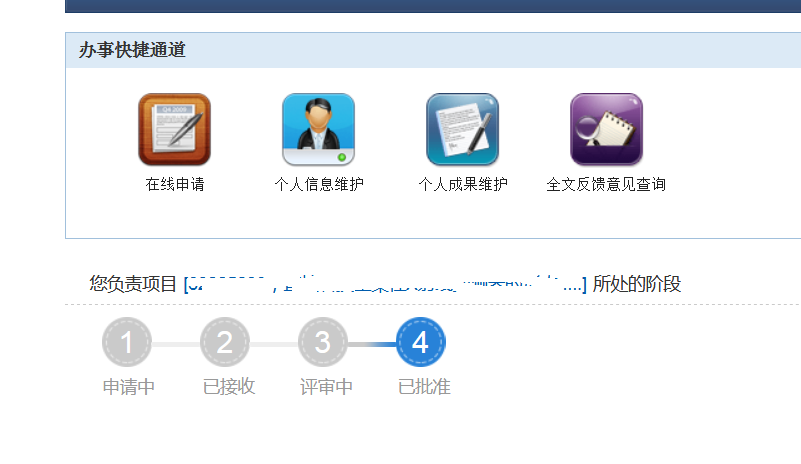
Task: Click the 个人信息维护 label
Action: point(319,184)
